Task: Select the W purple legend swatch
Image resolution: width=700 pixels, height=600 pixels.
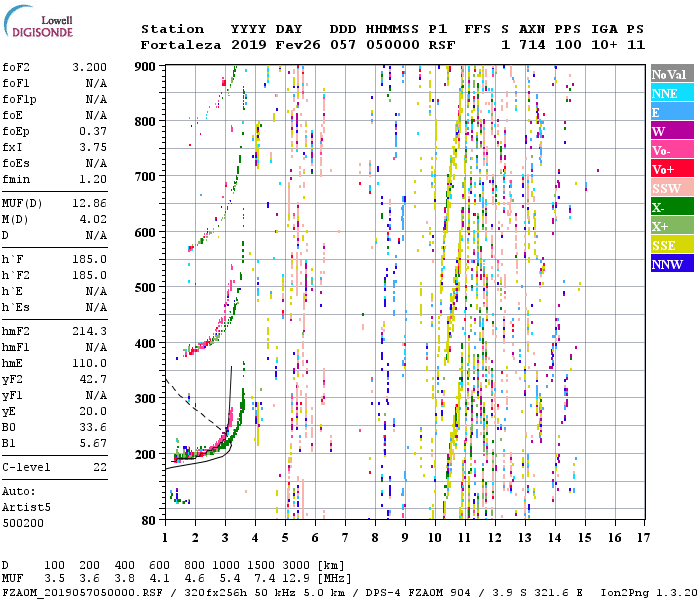Action: coord(672,131)
